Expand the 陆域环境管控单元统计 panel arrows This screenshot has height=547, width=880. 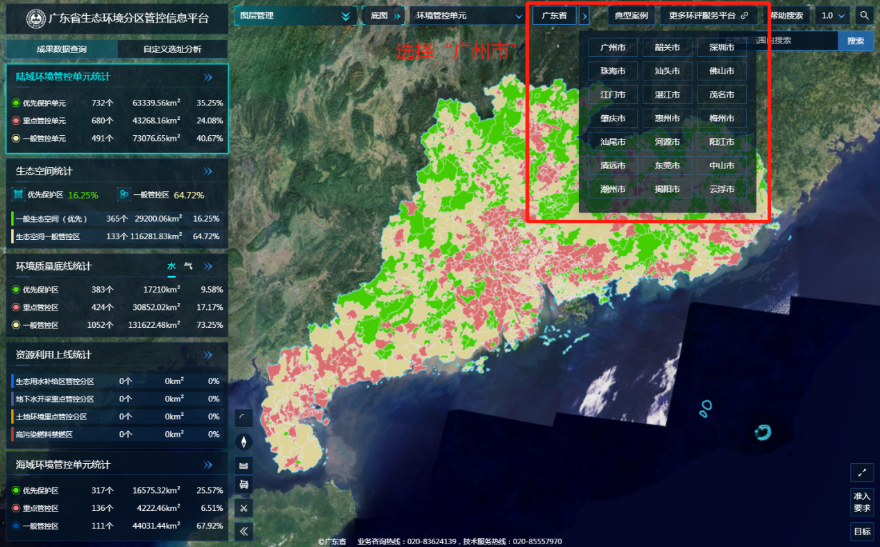pos(209,77)
